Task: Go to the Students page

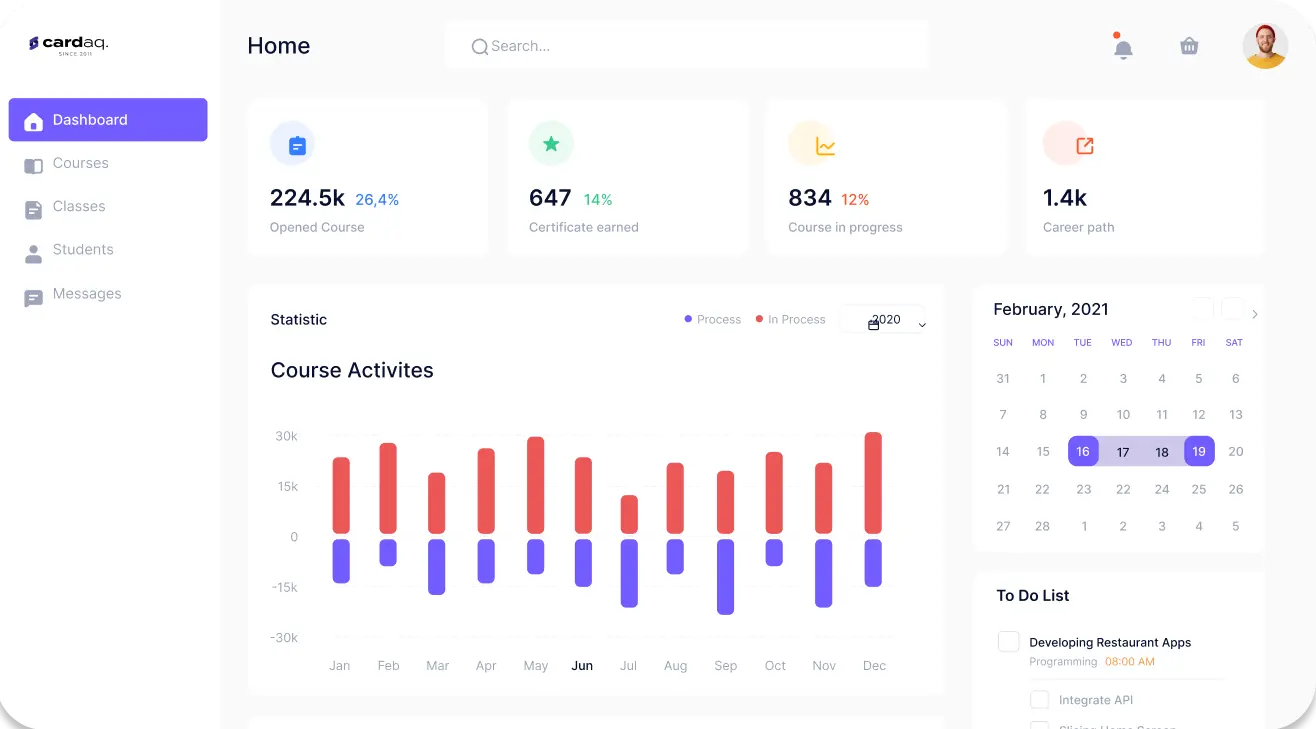Action: [82, 250]
